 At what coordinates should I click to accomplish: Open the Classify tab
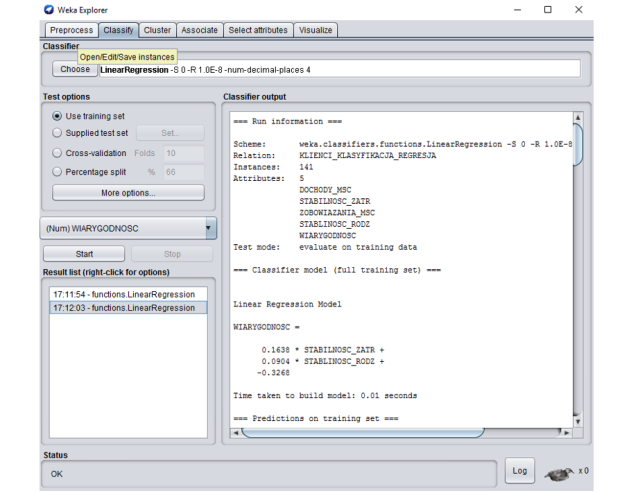[118, 30]
